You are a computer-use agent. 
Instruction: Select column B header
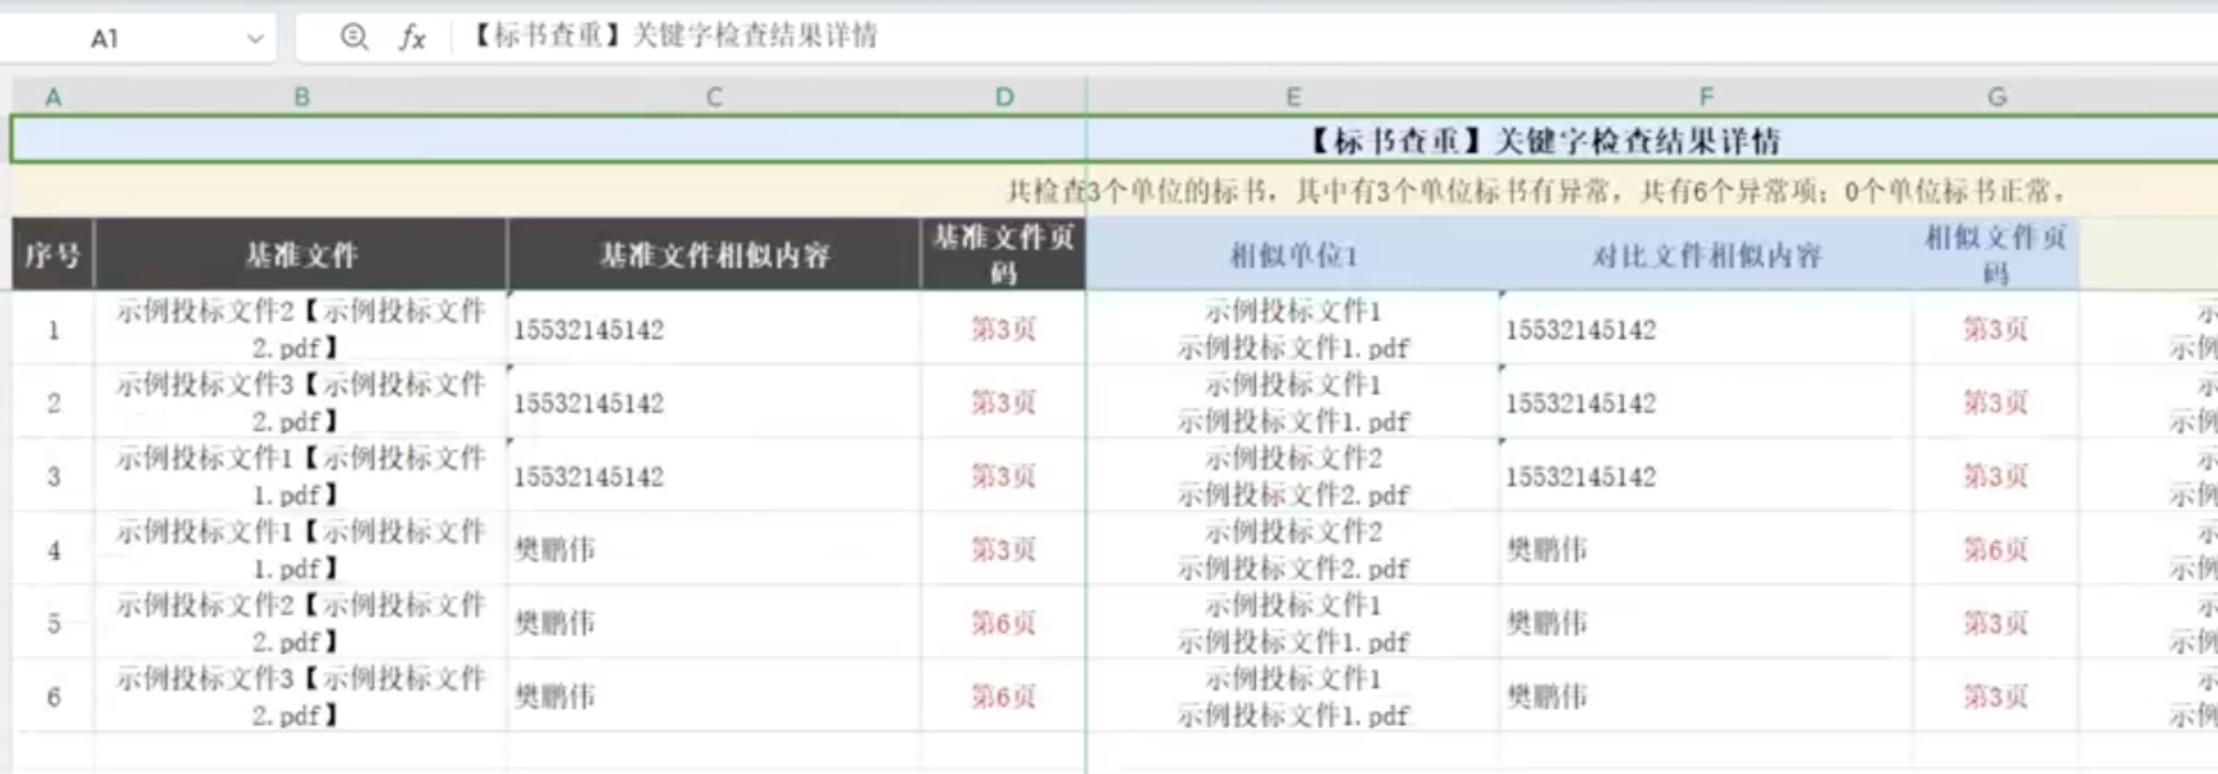pyautogui.click(x=301, y=97)
